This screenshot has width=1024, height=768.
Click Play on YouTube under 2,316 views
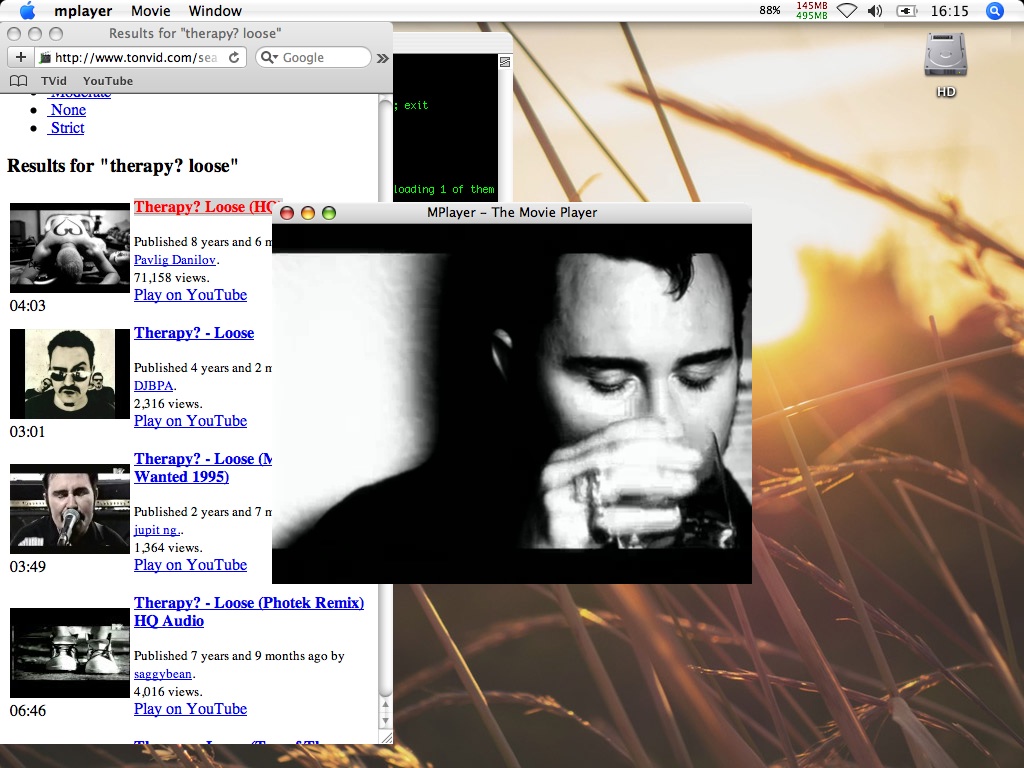click(x=190, y=421)
